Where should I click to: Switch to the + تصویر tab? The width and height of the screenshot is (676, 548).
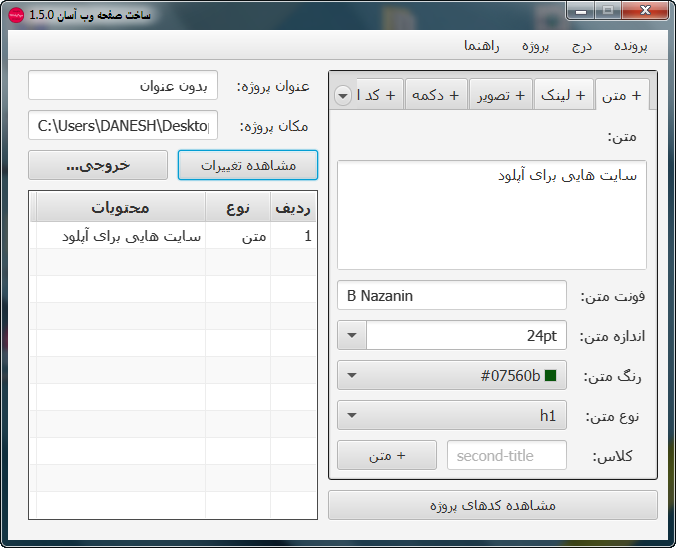[x=501, y=94]
